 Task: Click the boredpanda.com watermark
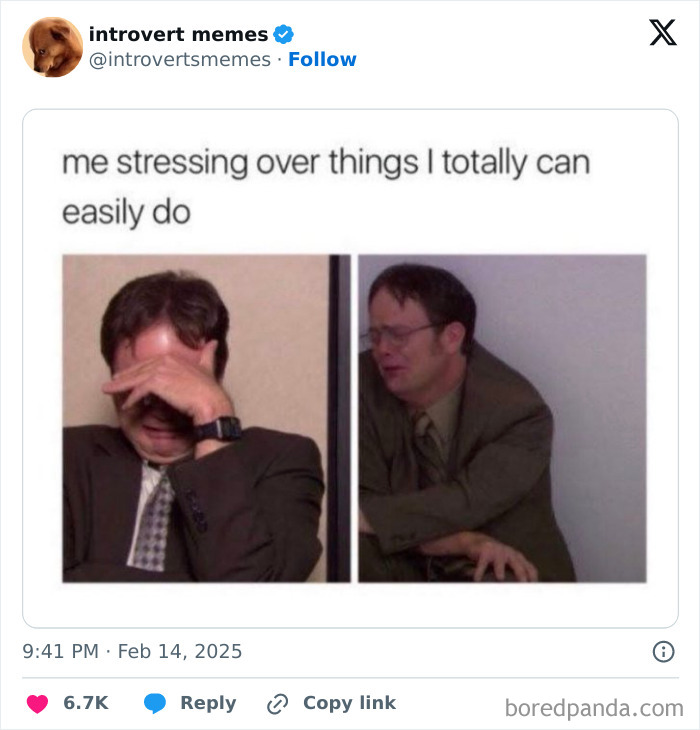[x=594, y=709]
